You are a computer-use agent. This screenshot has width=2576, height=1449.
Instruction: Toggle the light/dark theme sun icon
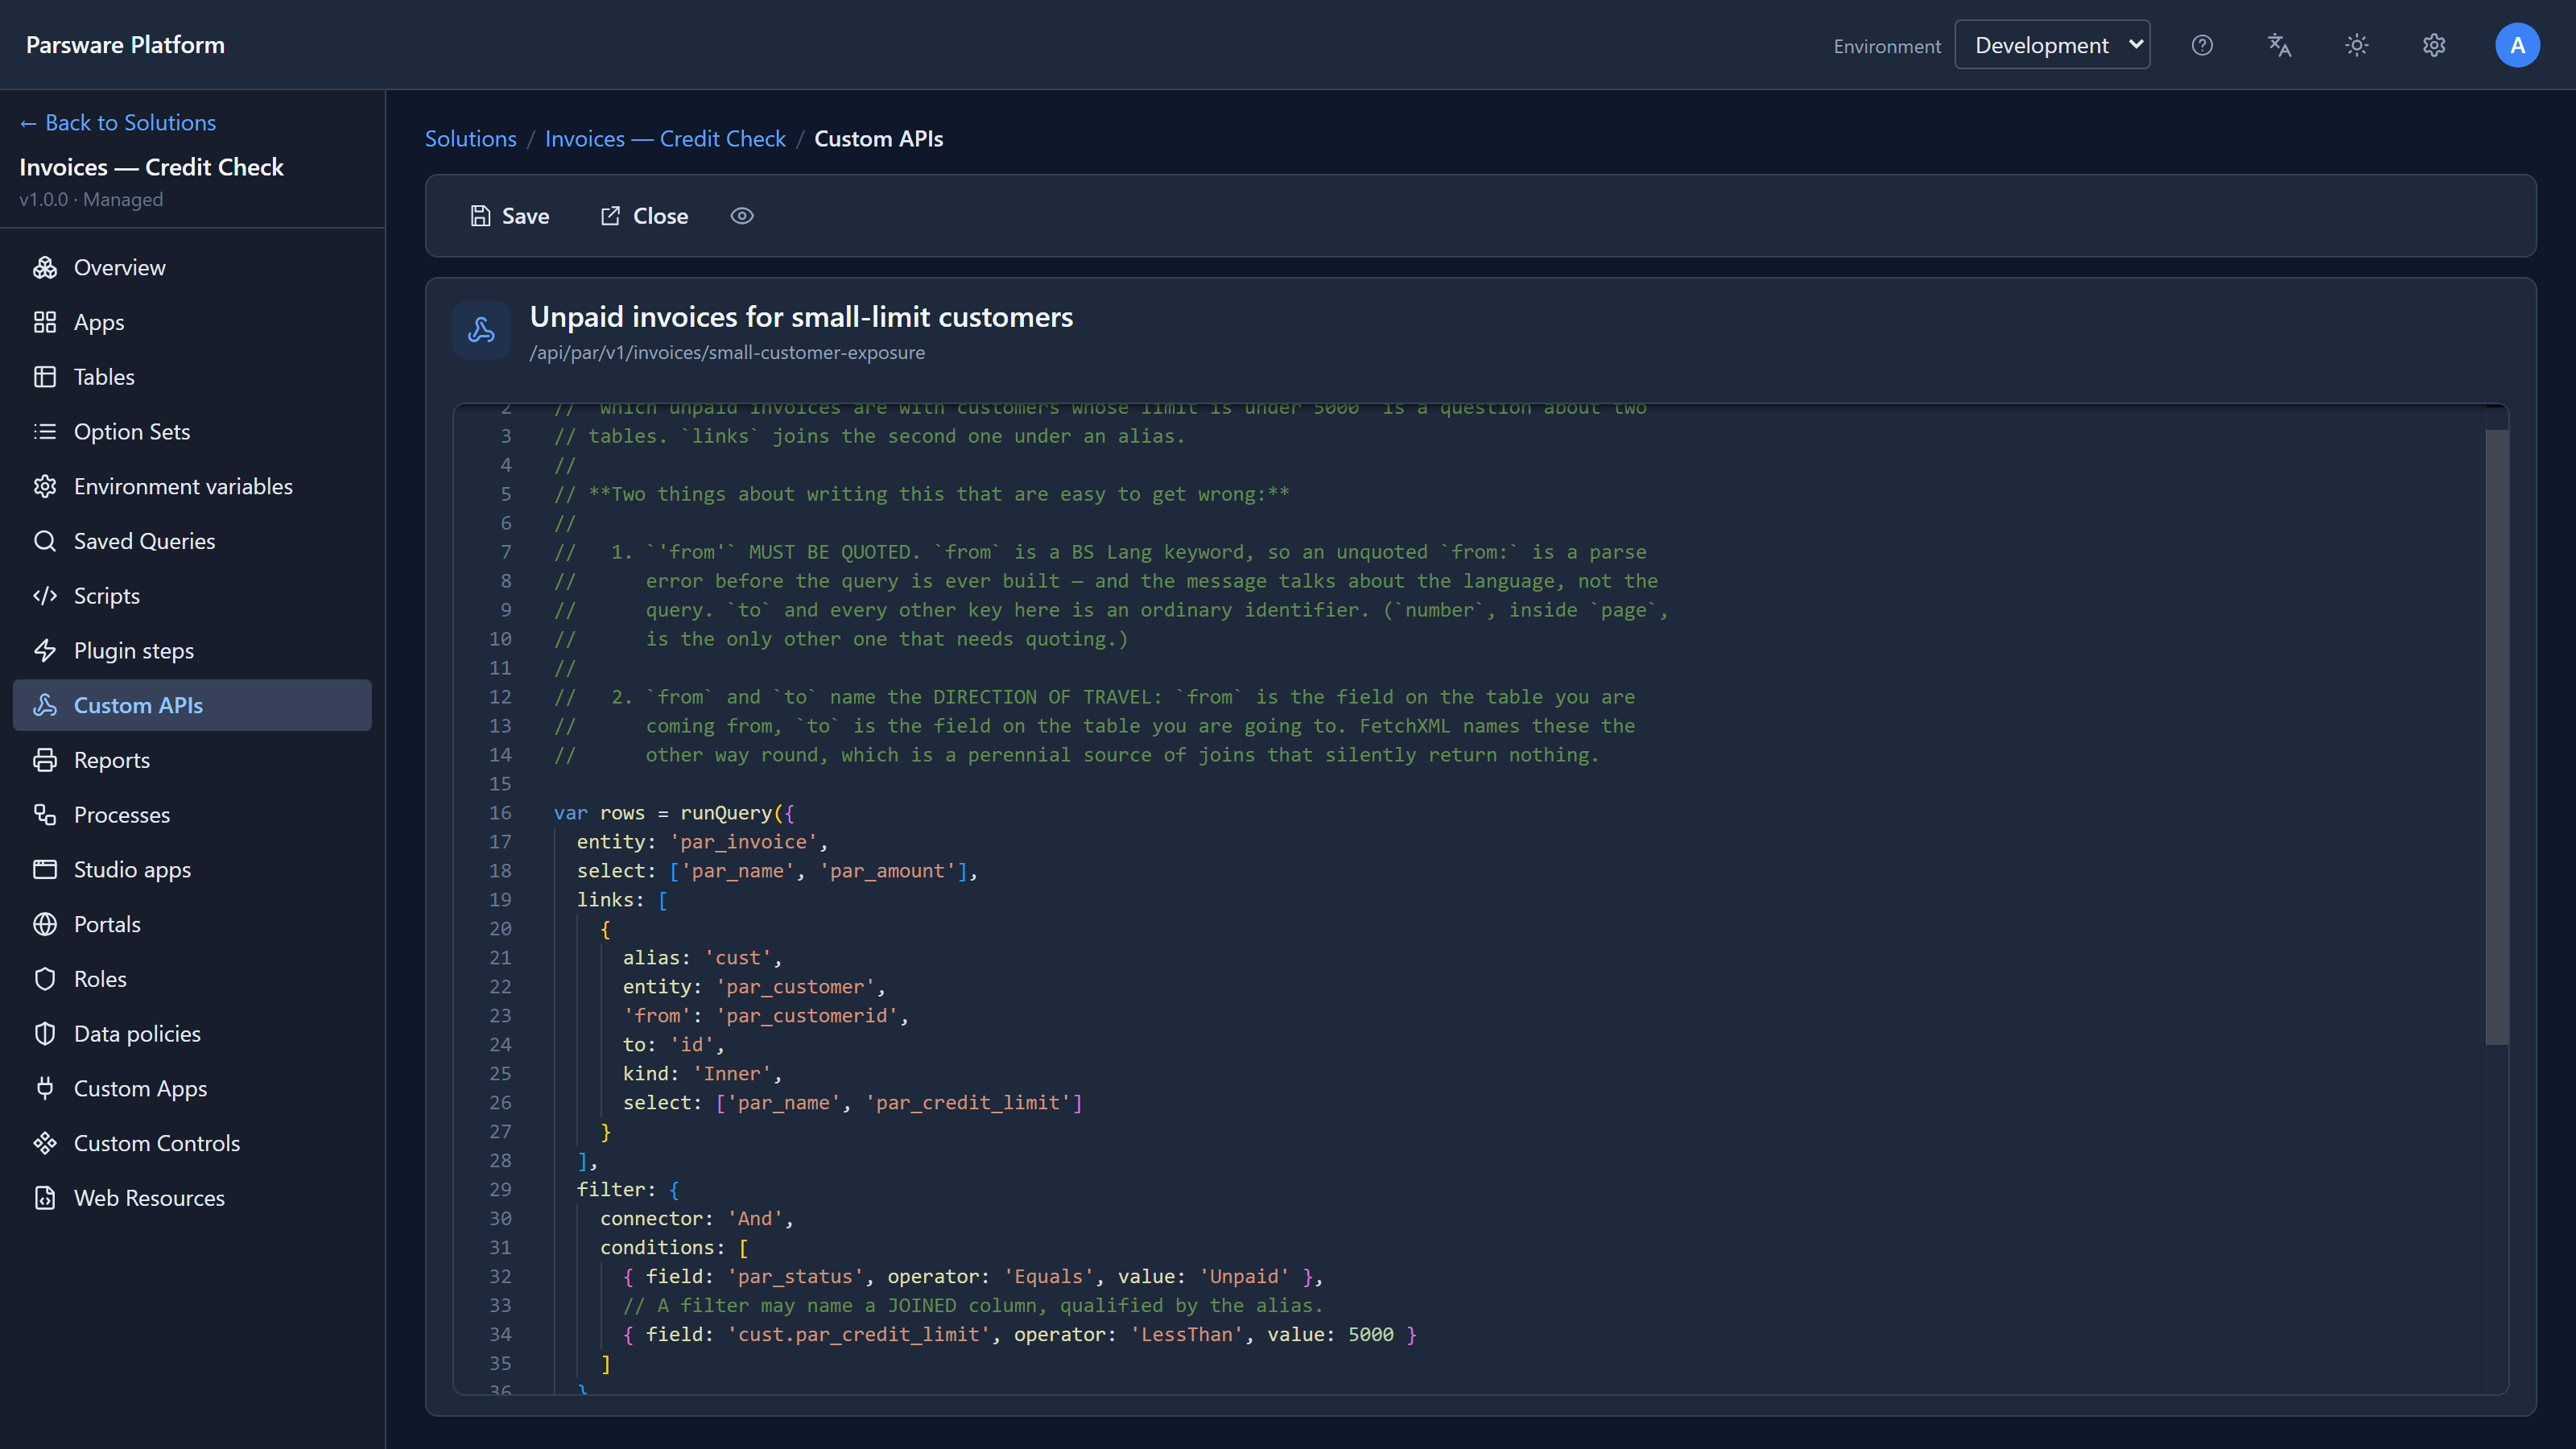[2357, 45]
